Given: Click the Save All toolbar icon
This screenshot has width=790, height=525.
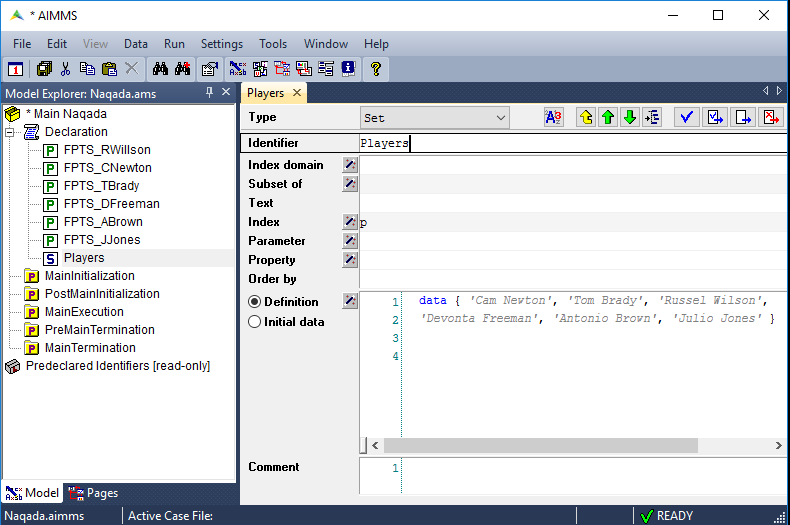Looking at the screenshot, I should coord(44,69).
